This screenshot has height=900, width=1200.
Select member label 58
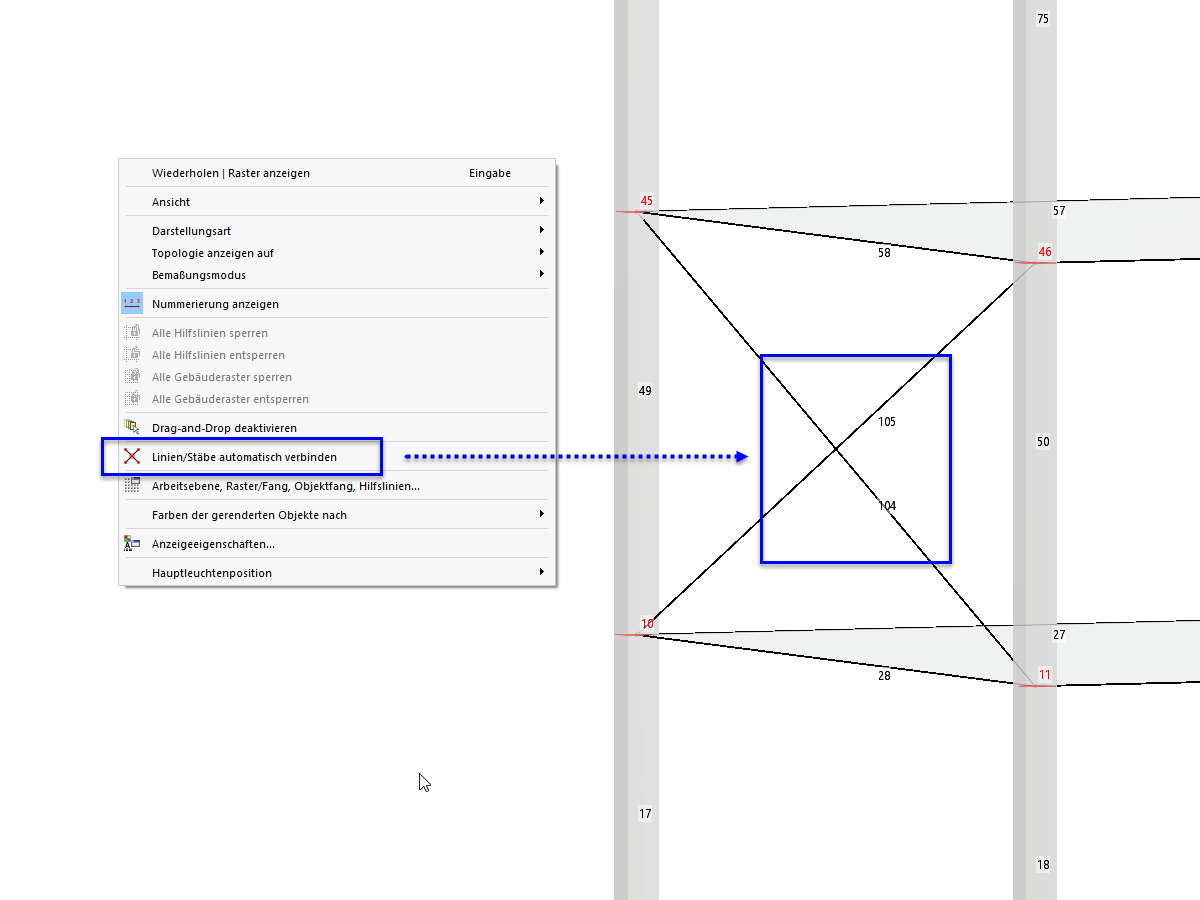click(884, 253)
